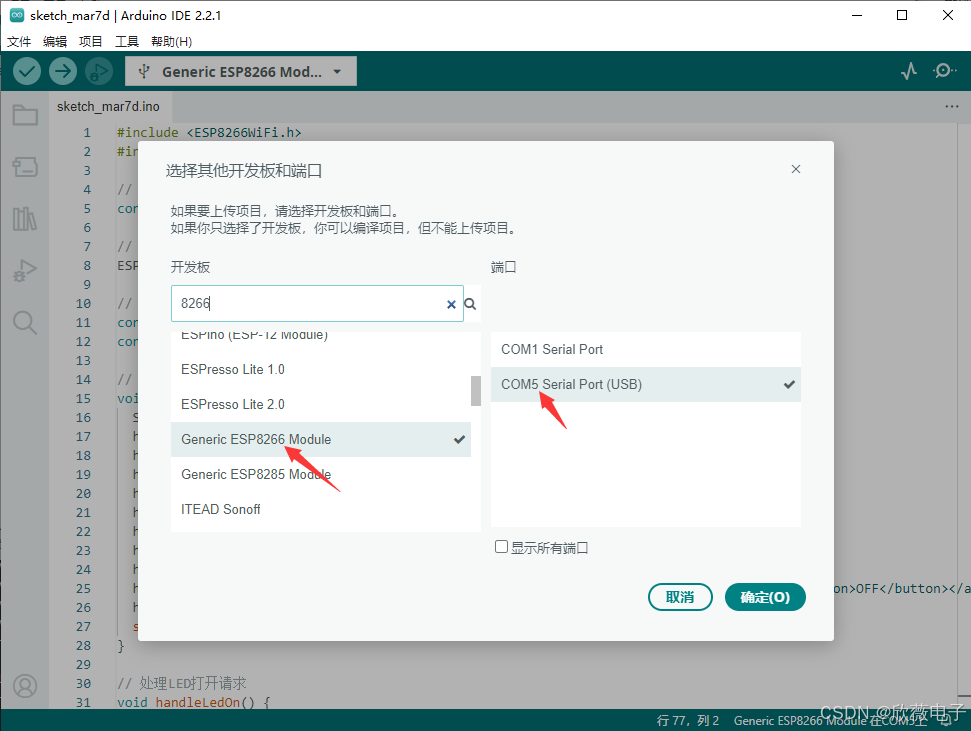Click the Start Debugging toolbar icon

click(98, 71)
